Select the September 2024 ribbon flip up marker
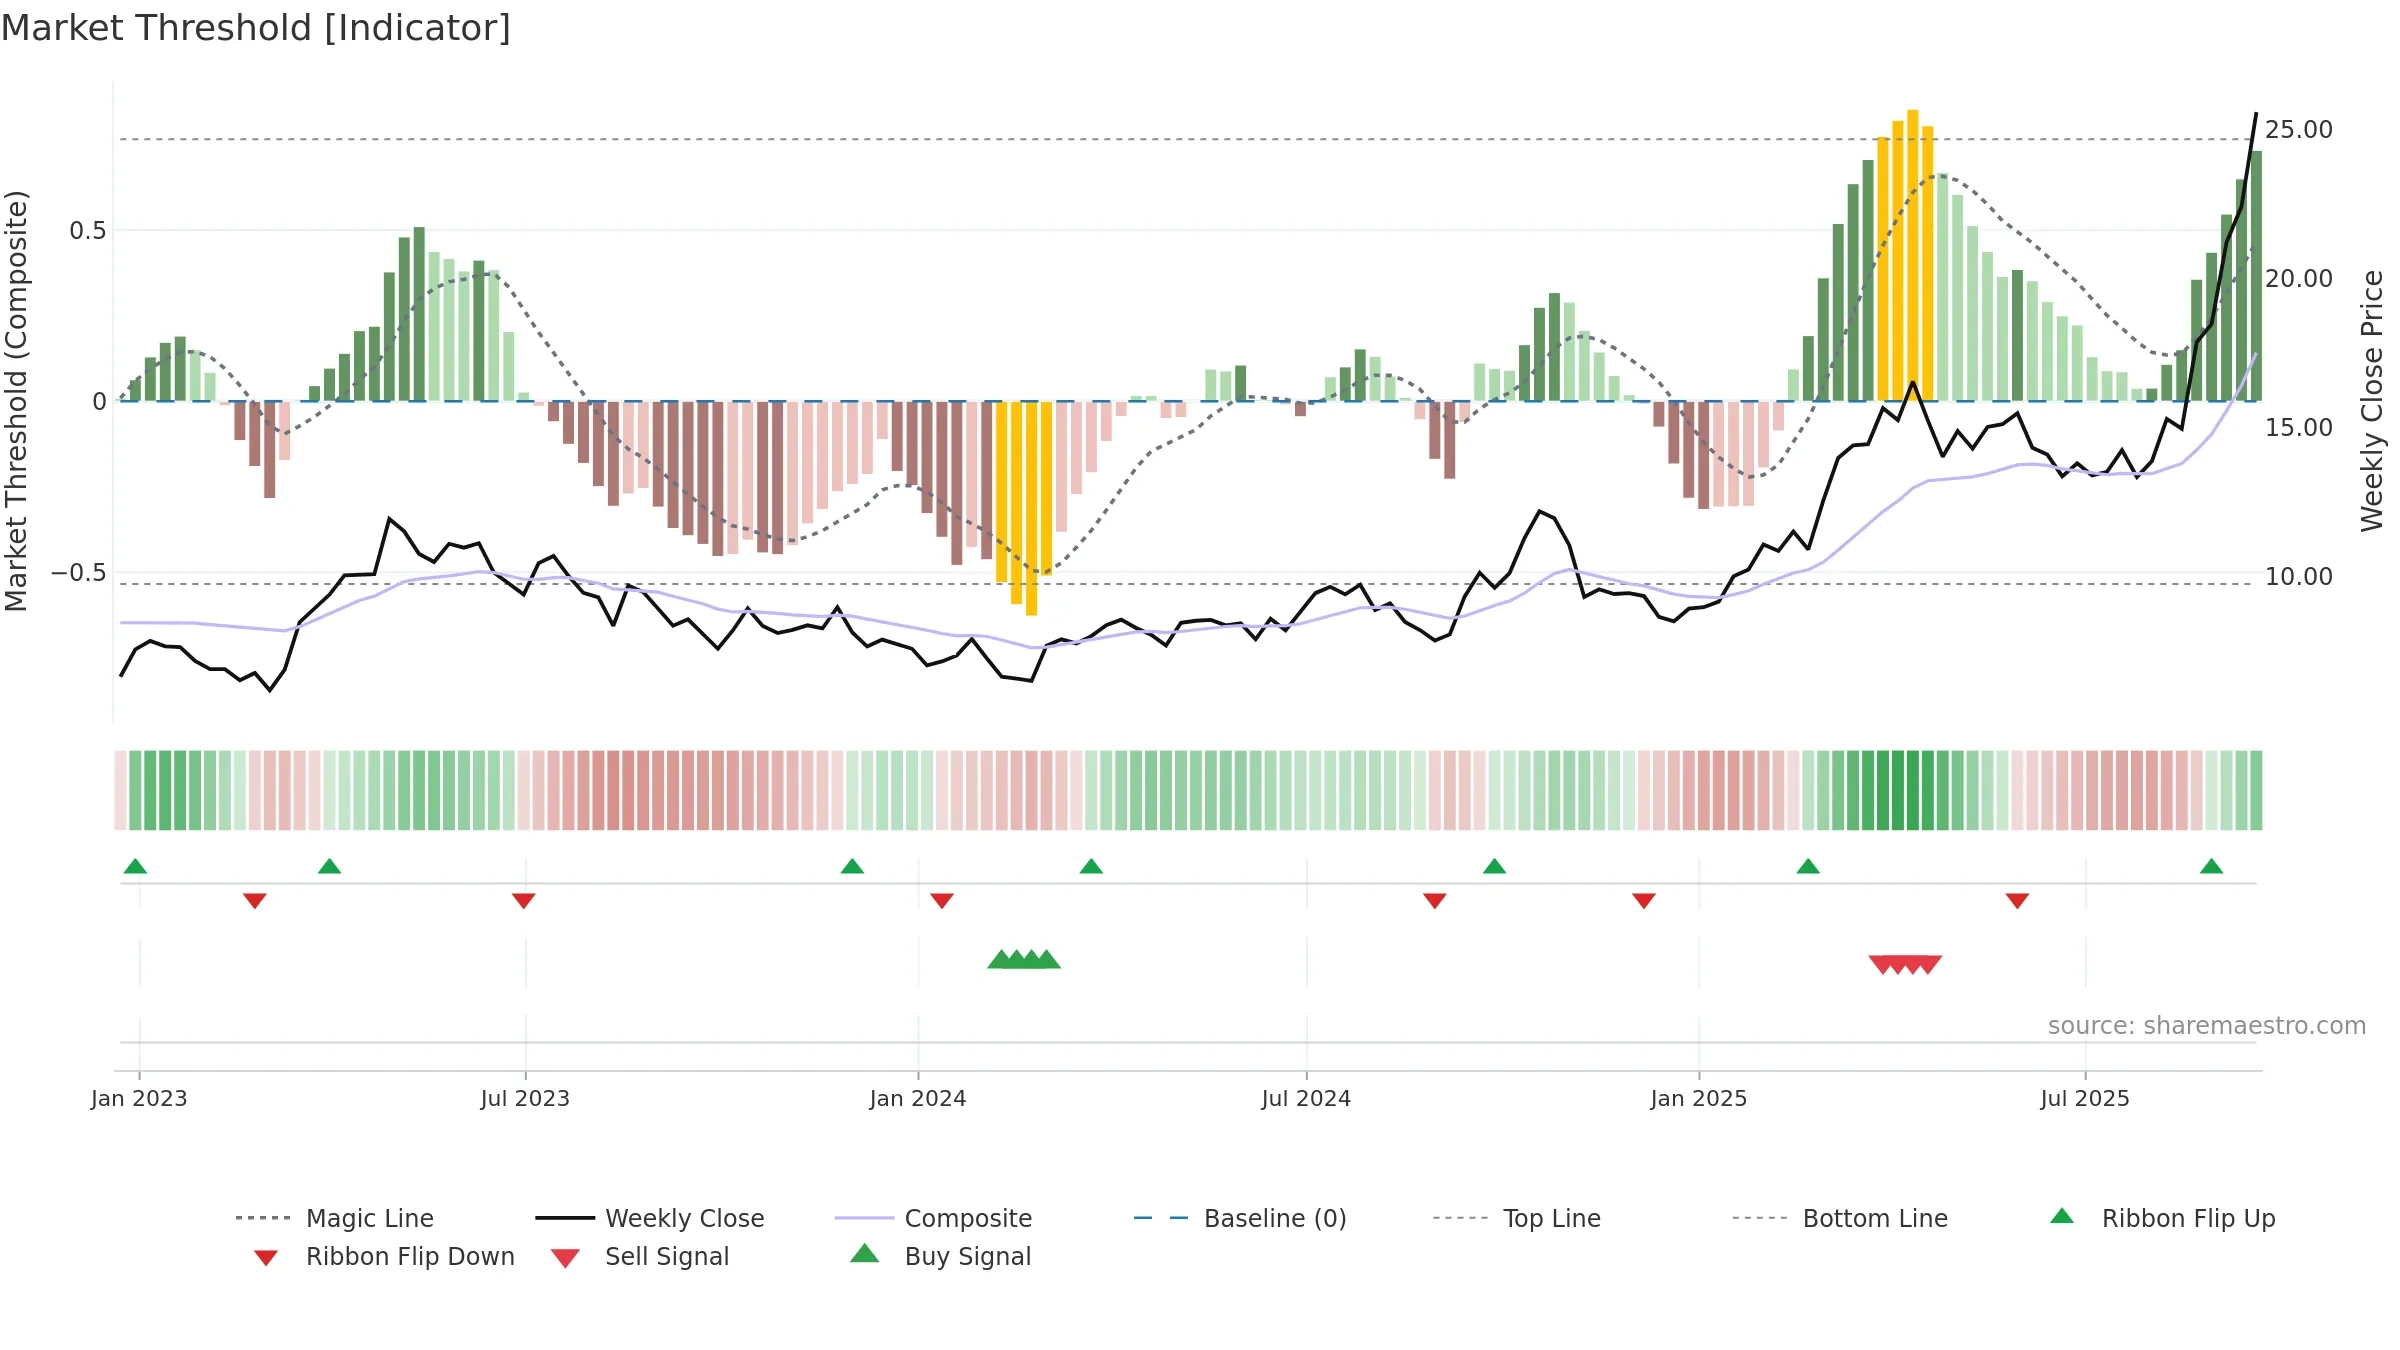This screenshot has height=1350, width=2400. coord(1494,866)
